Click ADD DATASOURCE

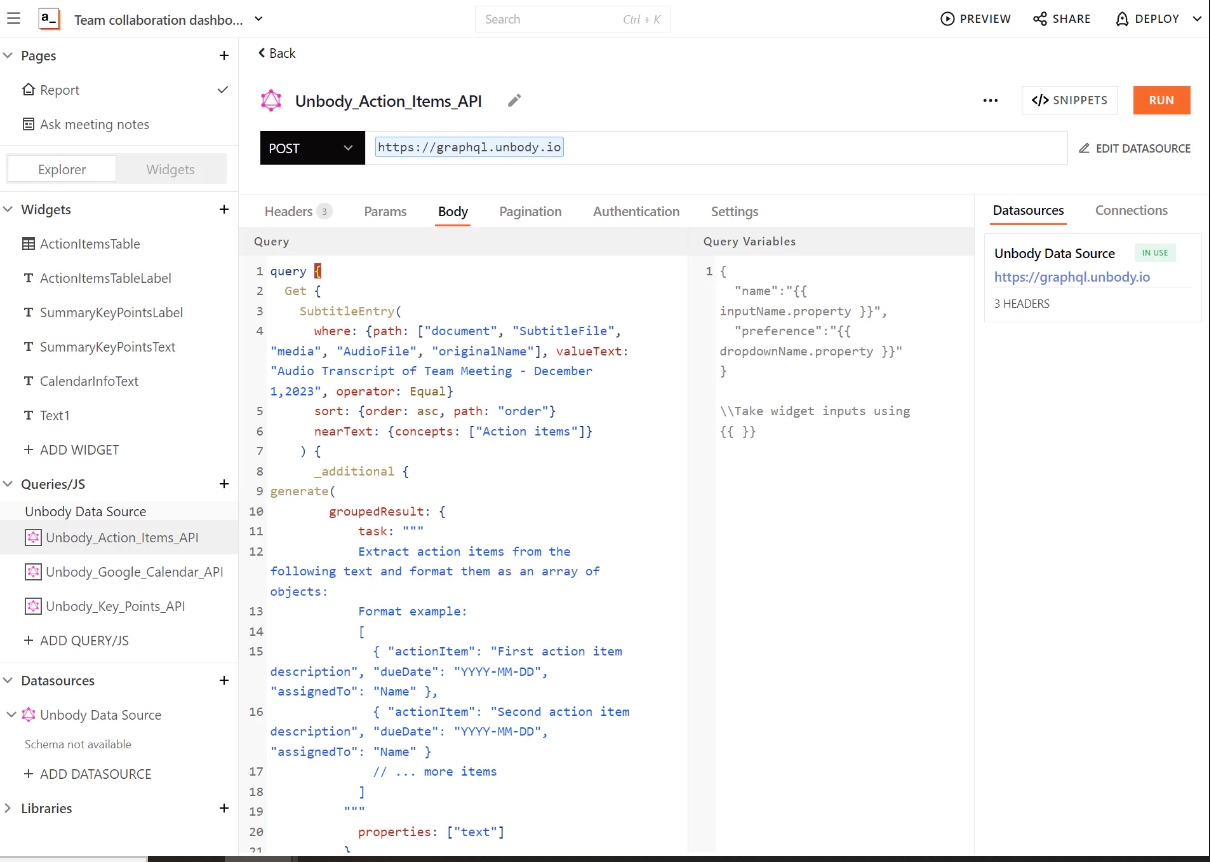click(87, 775)
